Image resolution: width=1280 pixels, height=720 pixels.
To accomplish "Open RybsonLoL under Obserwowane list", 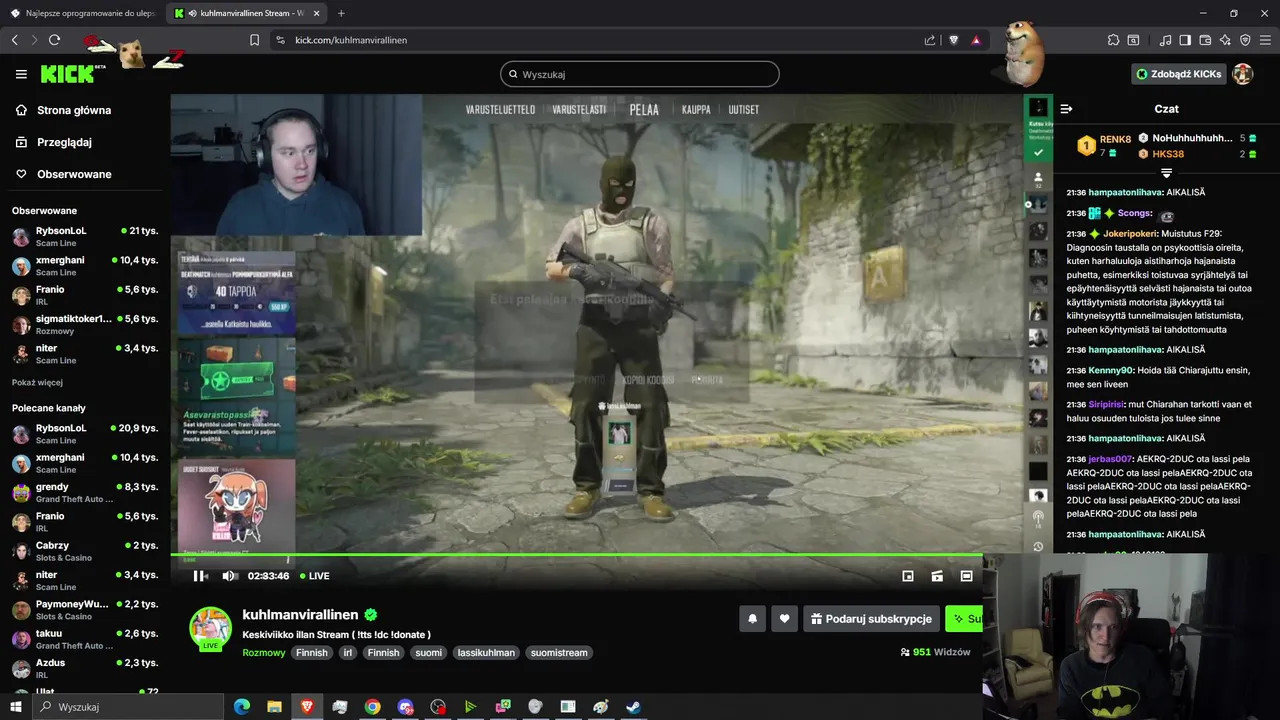I will coord(85,236).
